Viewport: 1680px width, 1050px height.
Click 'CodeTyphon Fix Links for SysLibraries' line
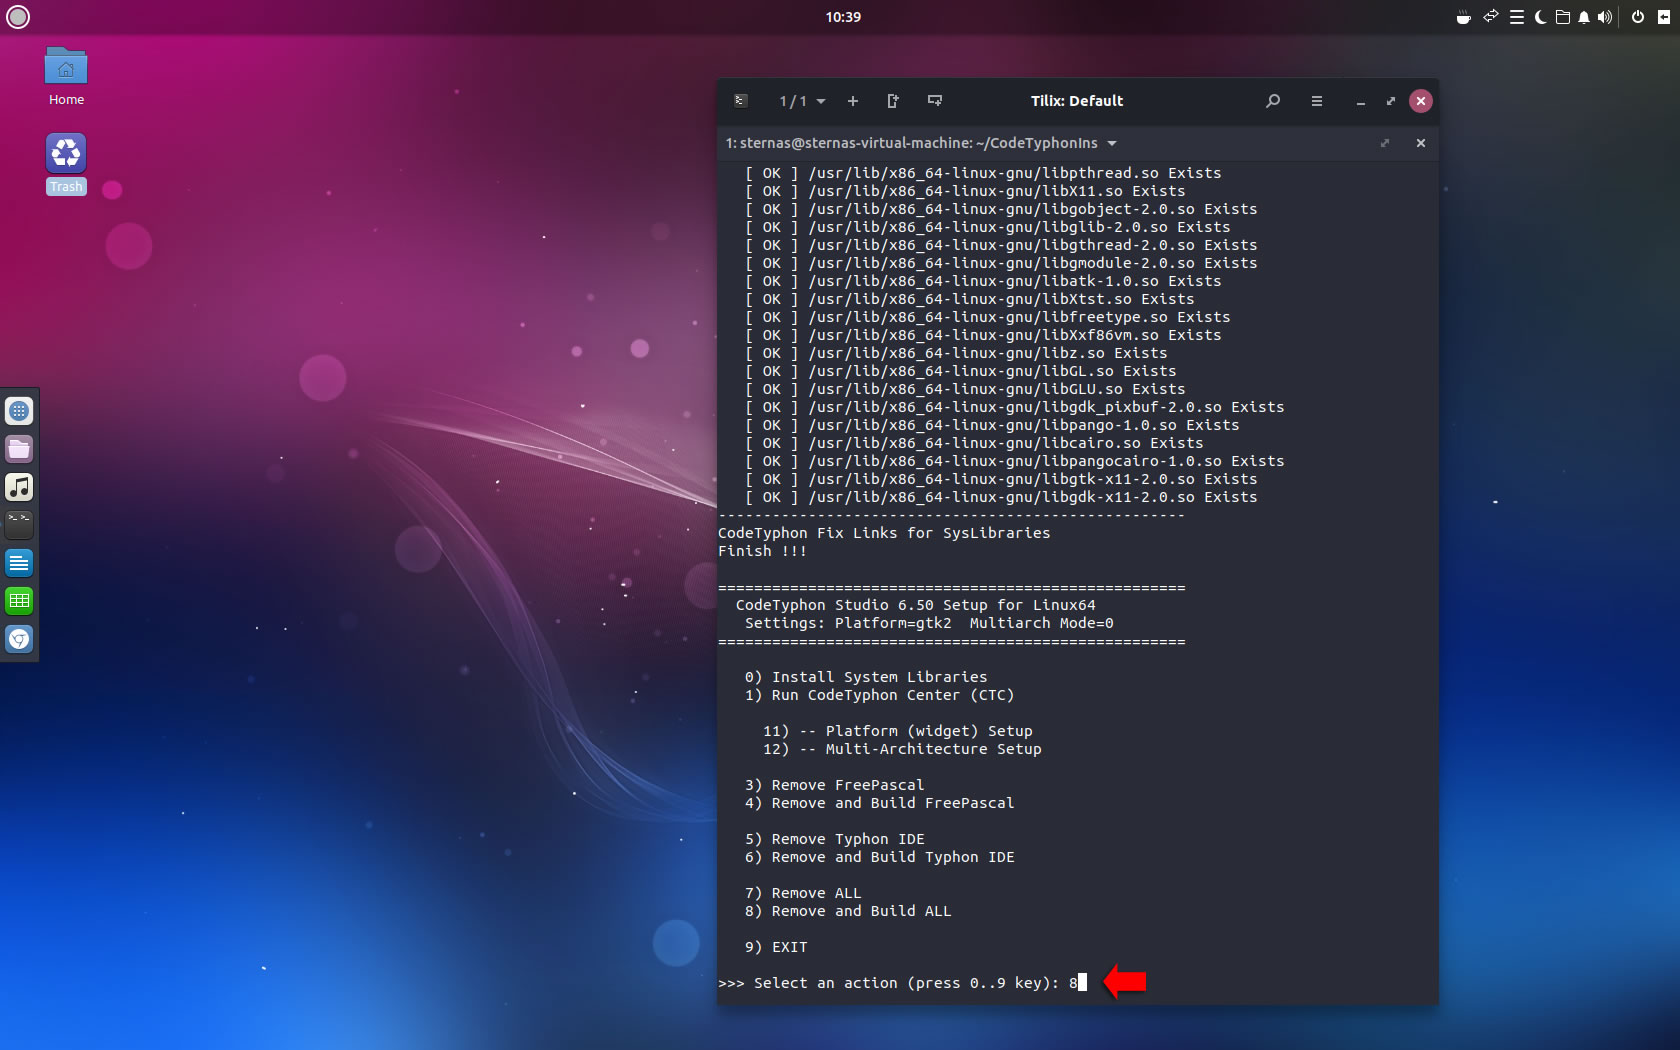pos(884,533)
